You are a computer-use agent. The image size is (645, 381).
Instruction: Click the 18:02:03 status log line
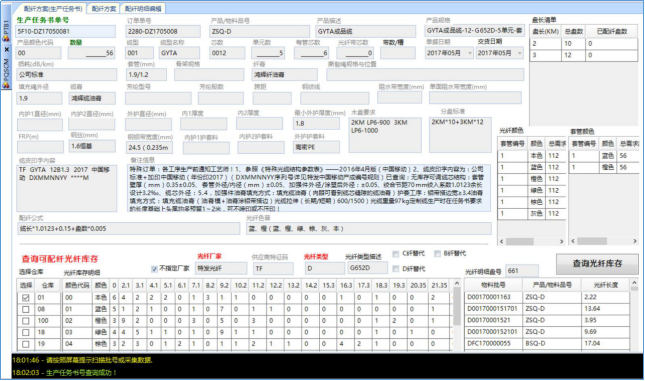(64, 373)
